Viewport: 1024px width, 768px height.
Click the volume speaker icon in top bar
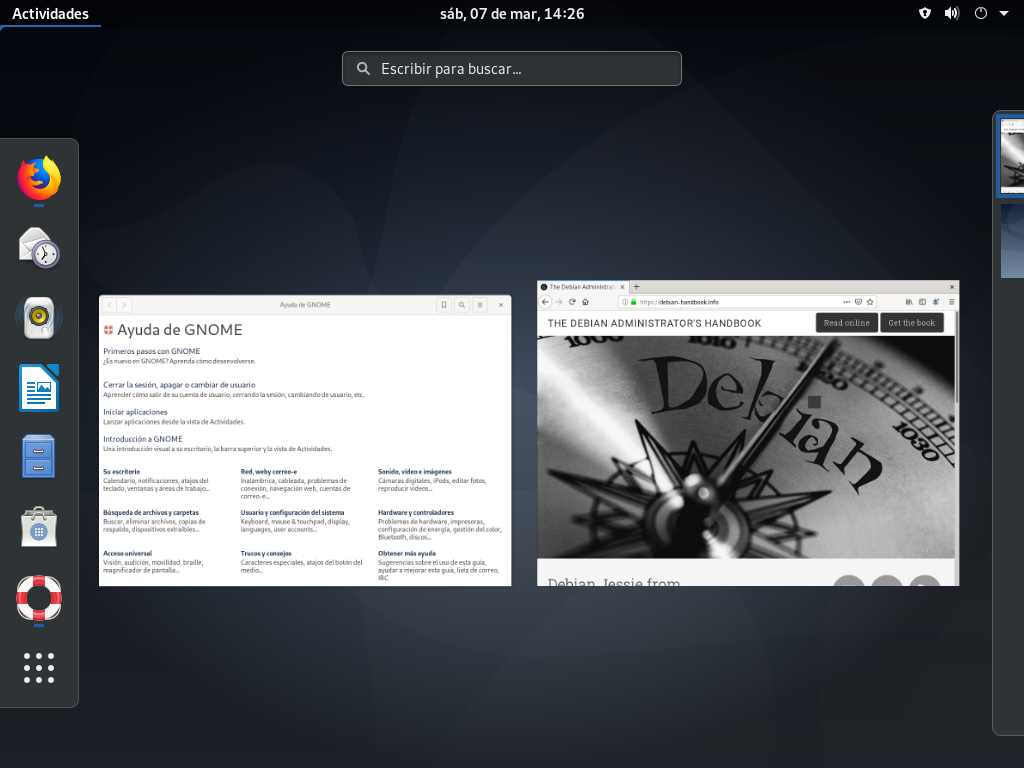(952, 14)
